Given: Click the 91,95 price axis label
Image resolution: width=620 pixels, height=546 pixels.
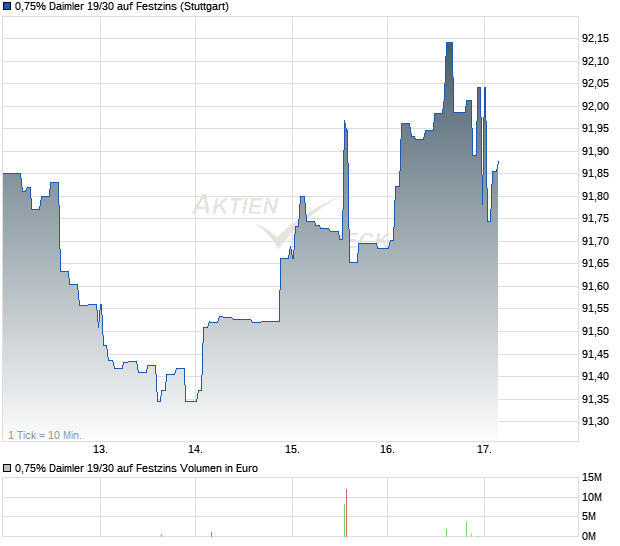Looking at the screenshot, I should point(595,128).
